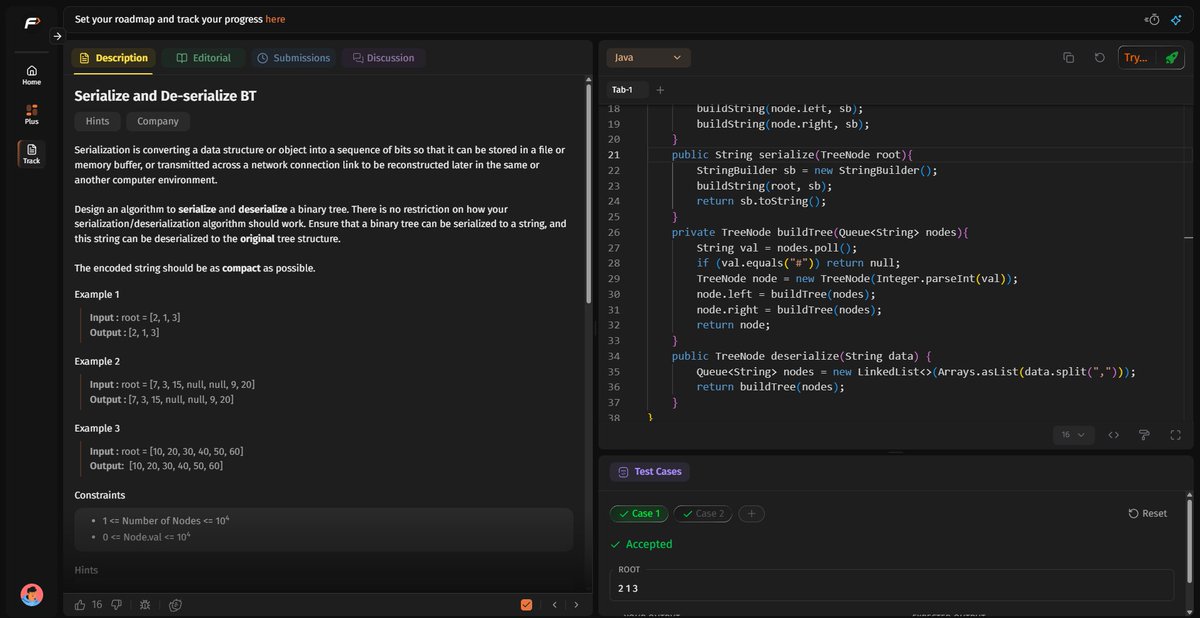Submit the solution with the green rocket icon
Viewport: 1200px width, 618px height.
coord(1170,58)
